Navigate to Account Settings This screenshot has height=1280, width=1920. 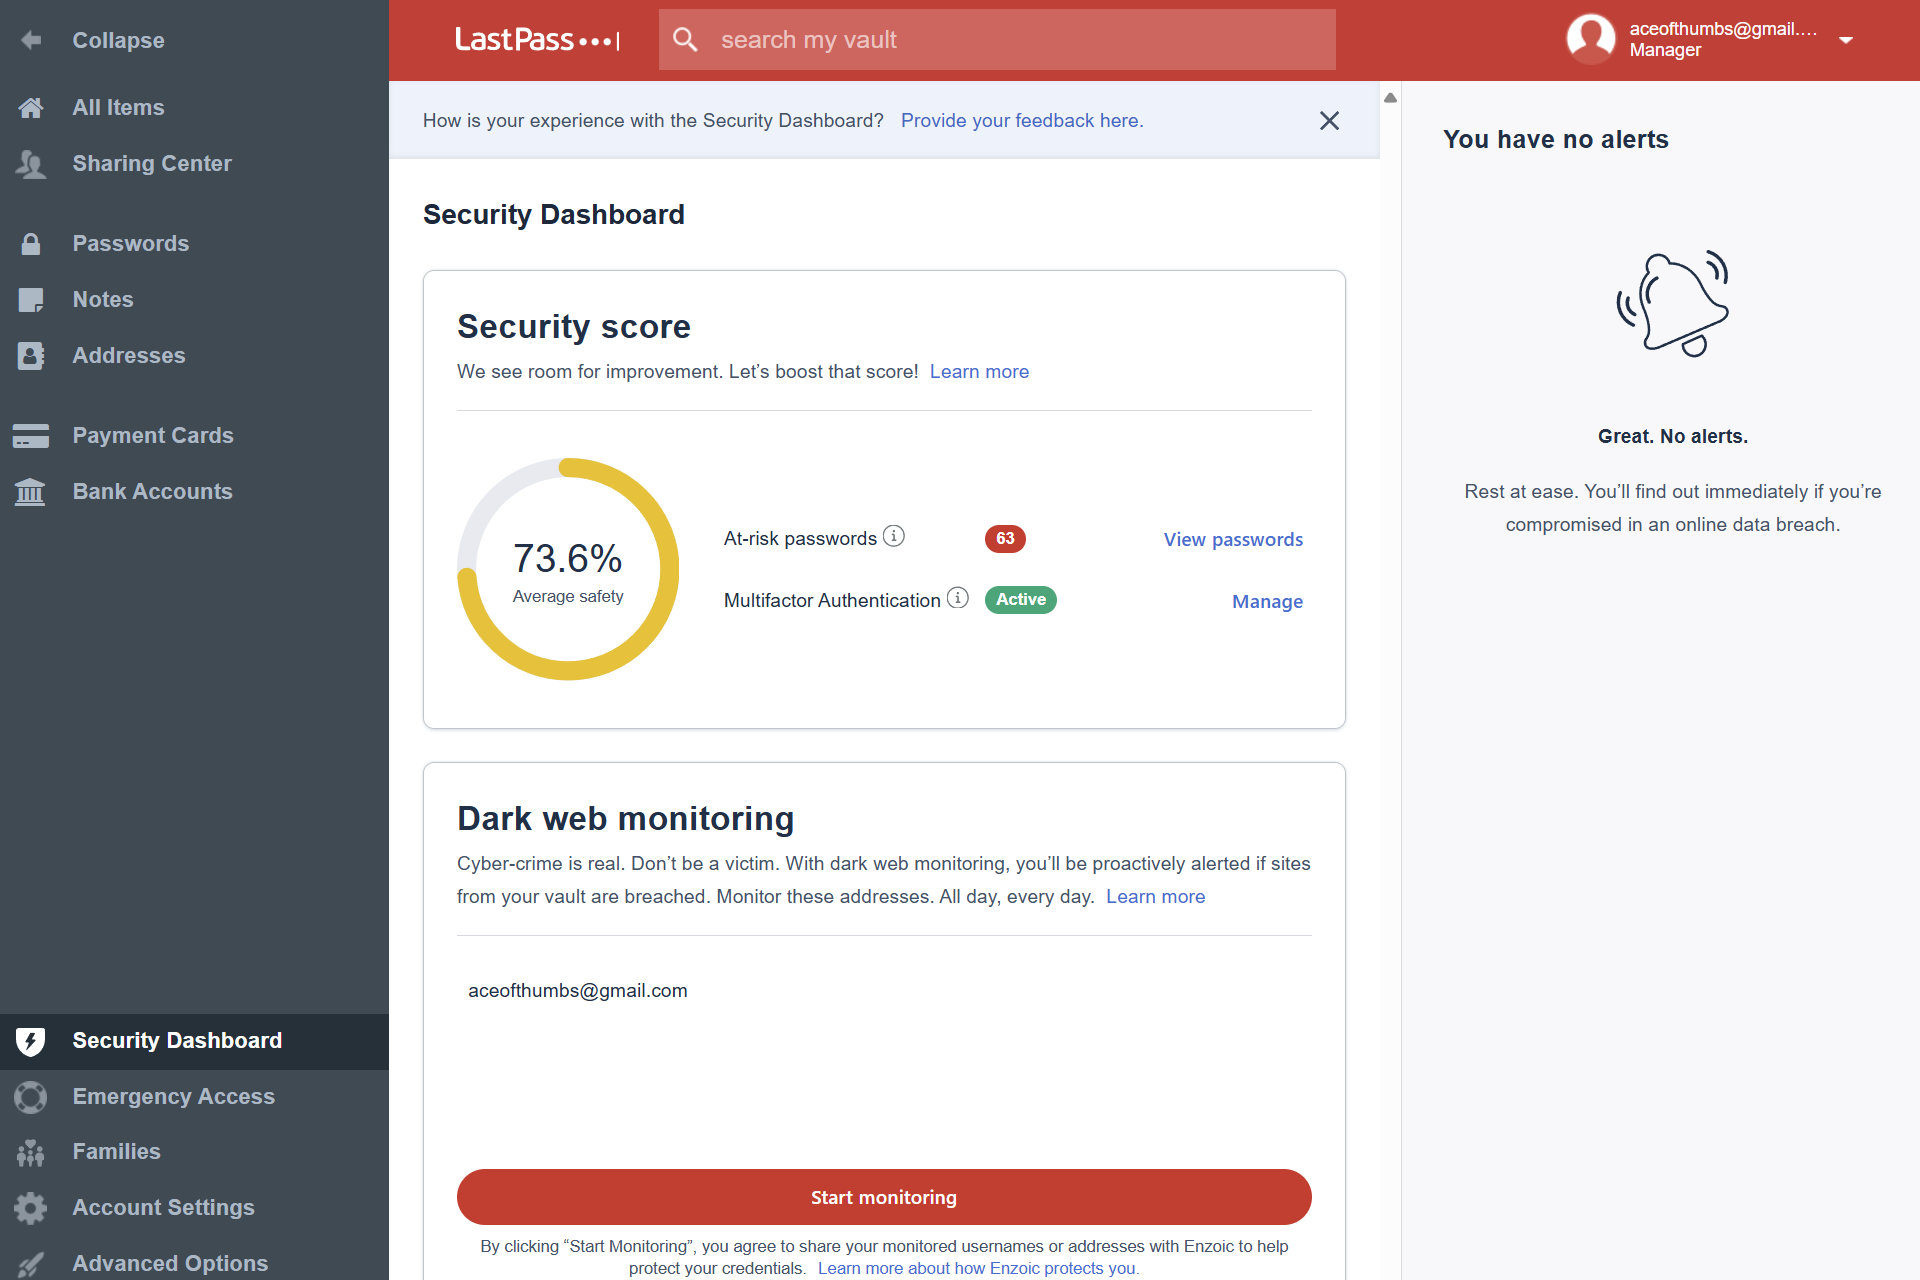click(163, 1207)
